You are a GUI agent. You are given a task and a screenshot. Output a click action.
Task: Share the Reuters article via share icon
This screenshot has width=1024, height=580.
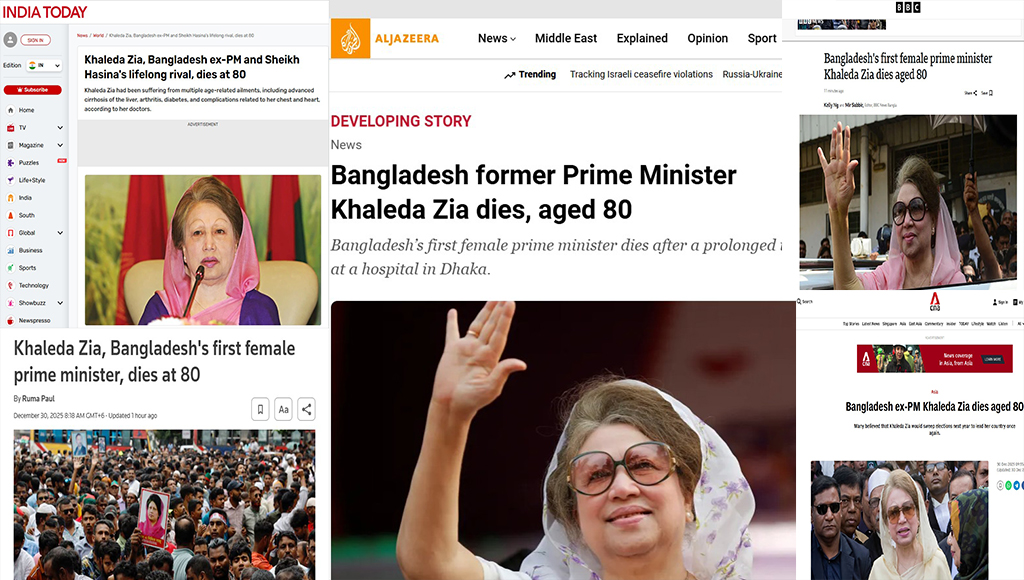(306, 410)
